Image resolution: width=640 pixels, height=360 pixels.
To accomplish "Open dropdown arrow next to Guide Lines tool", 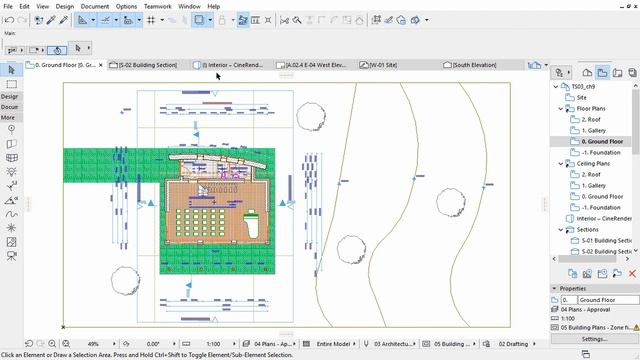I will (x=93, y=20).
